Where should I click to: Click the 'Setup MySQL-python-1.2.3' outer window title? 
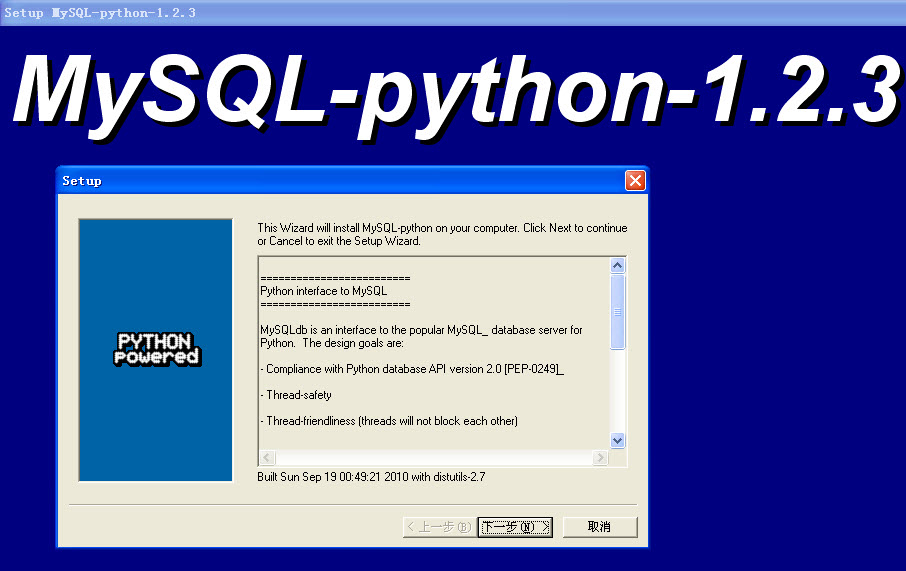coord(100,12)
